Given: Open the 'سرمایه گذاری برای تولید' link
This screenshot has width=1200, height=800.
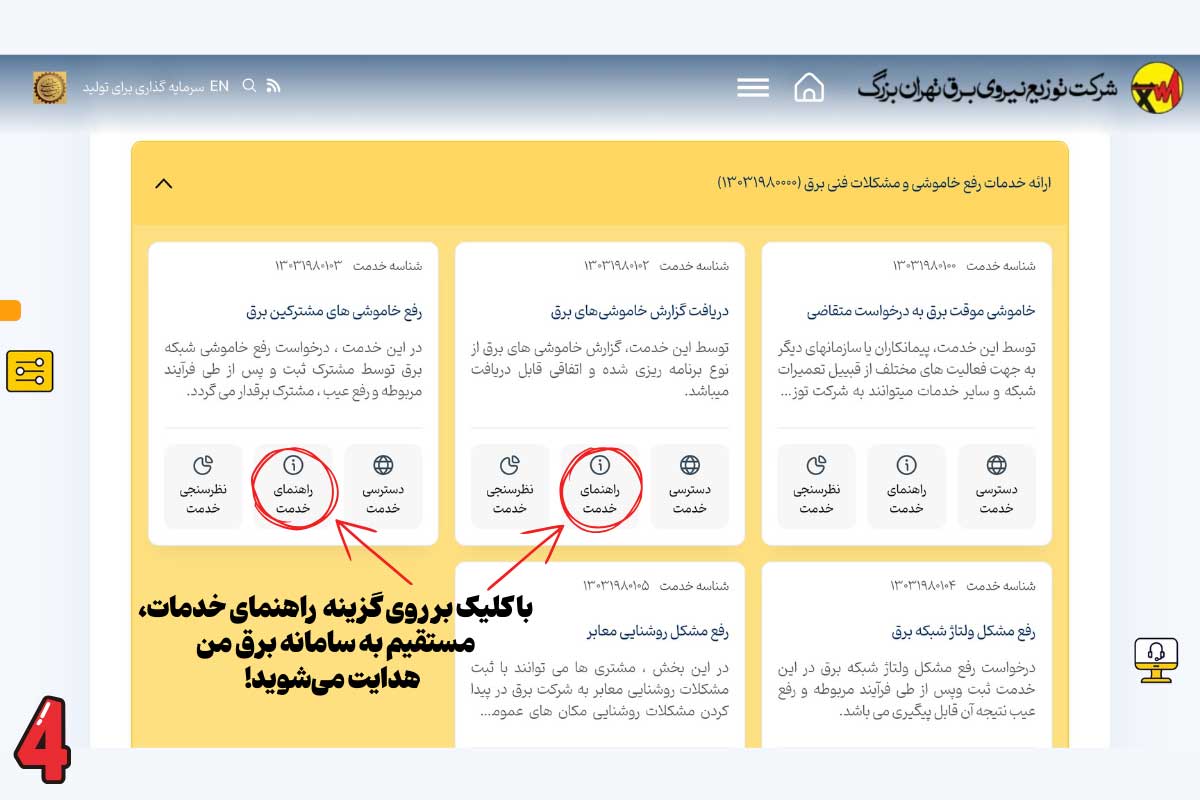Looking at the screenshot, I should point(143,87).
